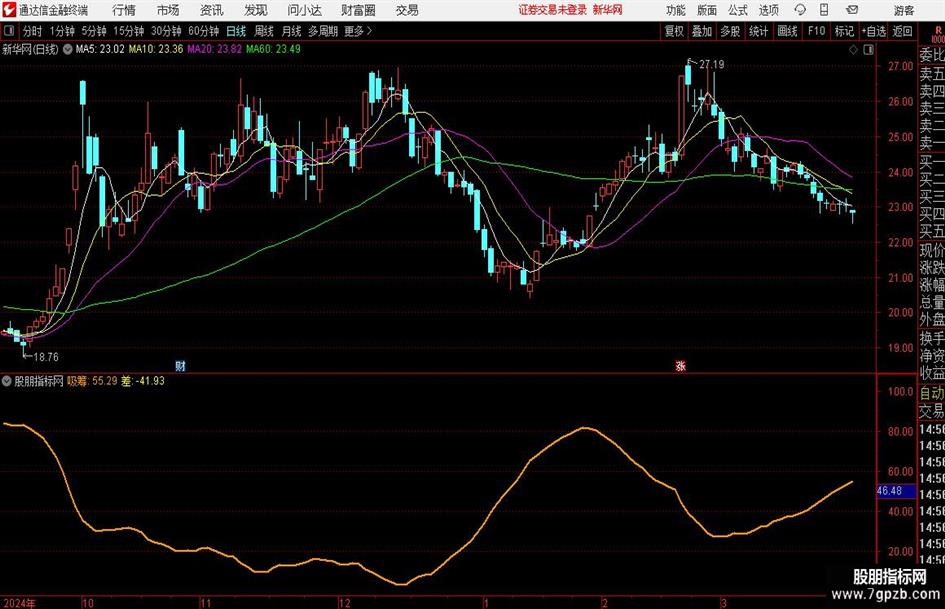
Task: Open the customer service headset icon
Action: click(x=800, y=10)
